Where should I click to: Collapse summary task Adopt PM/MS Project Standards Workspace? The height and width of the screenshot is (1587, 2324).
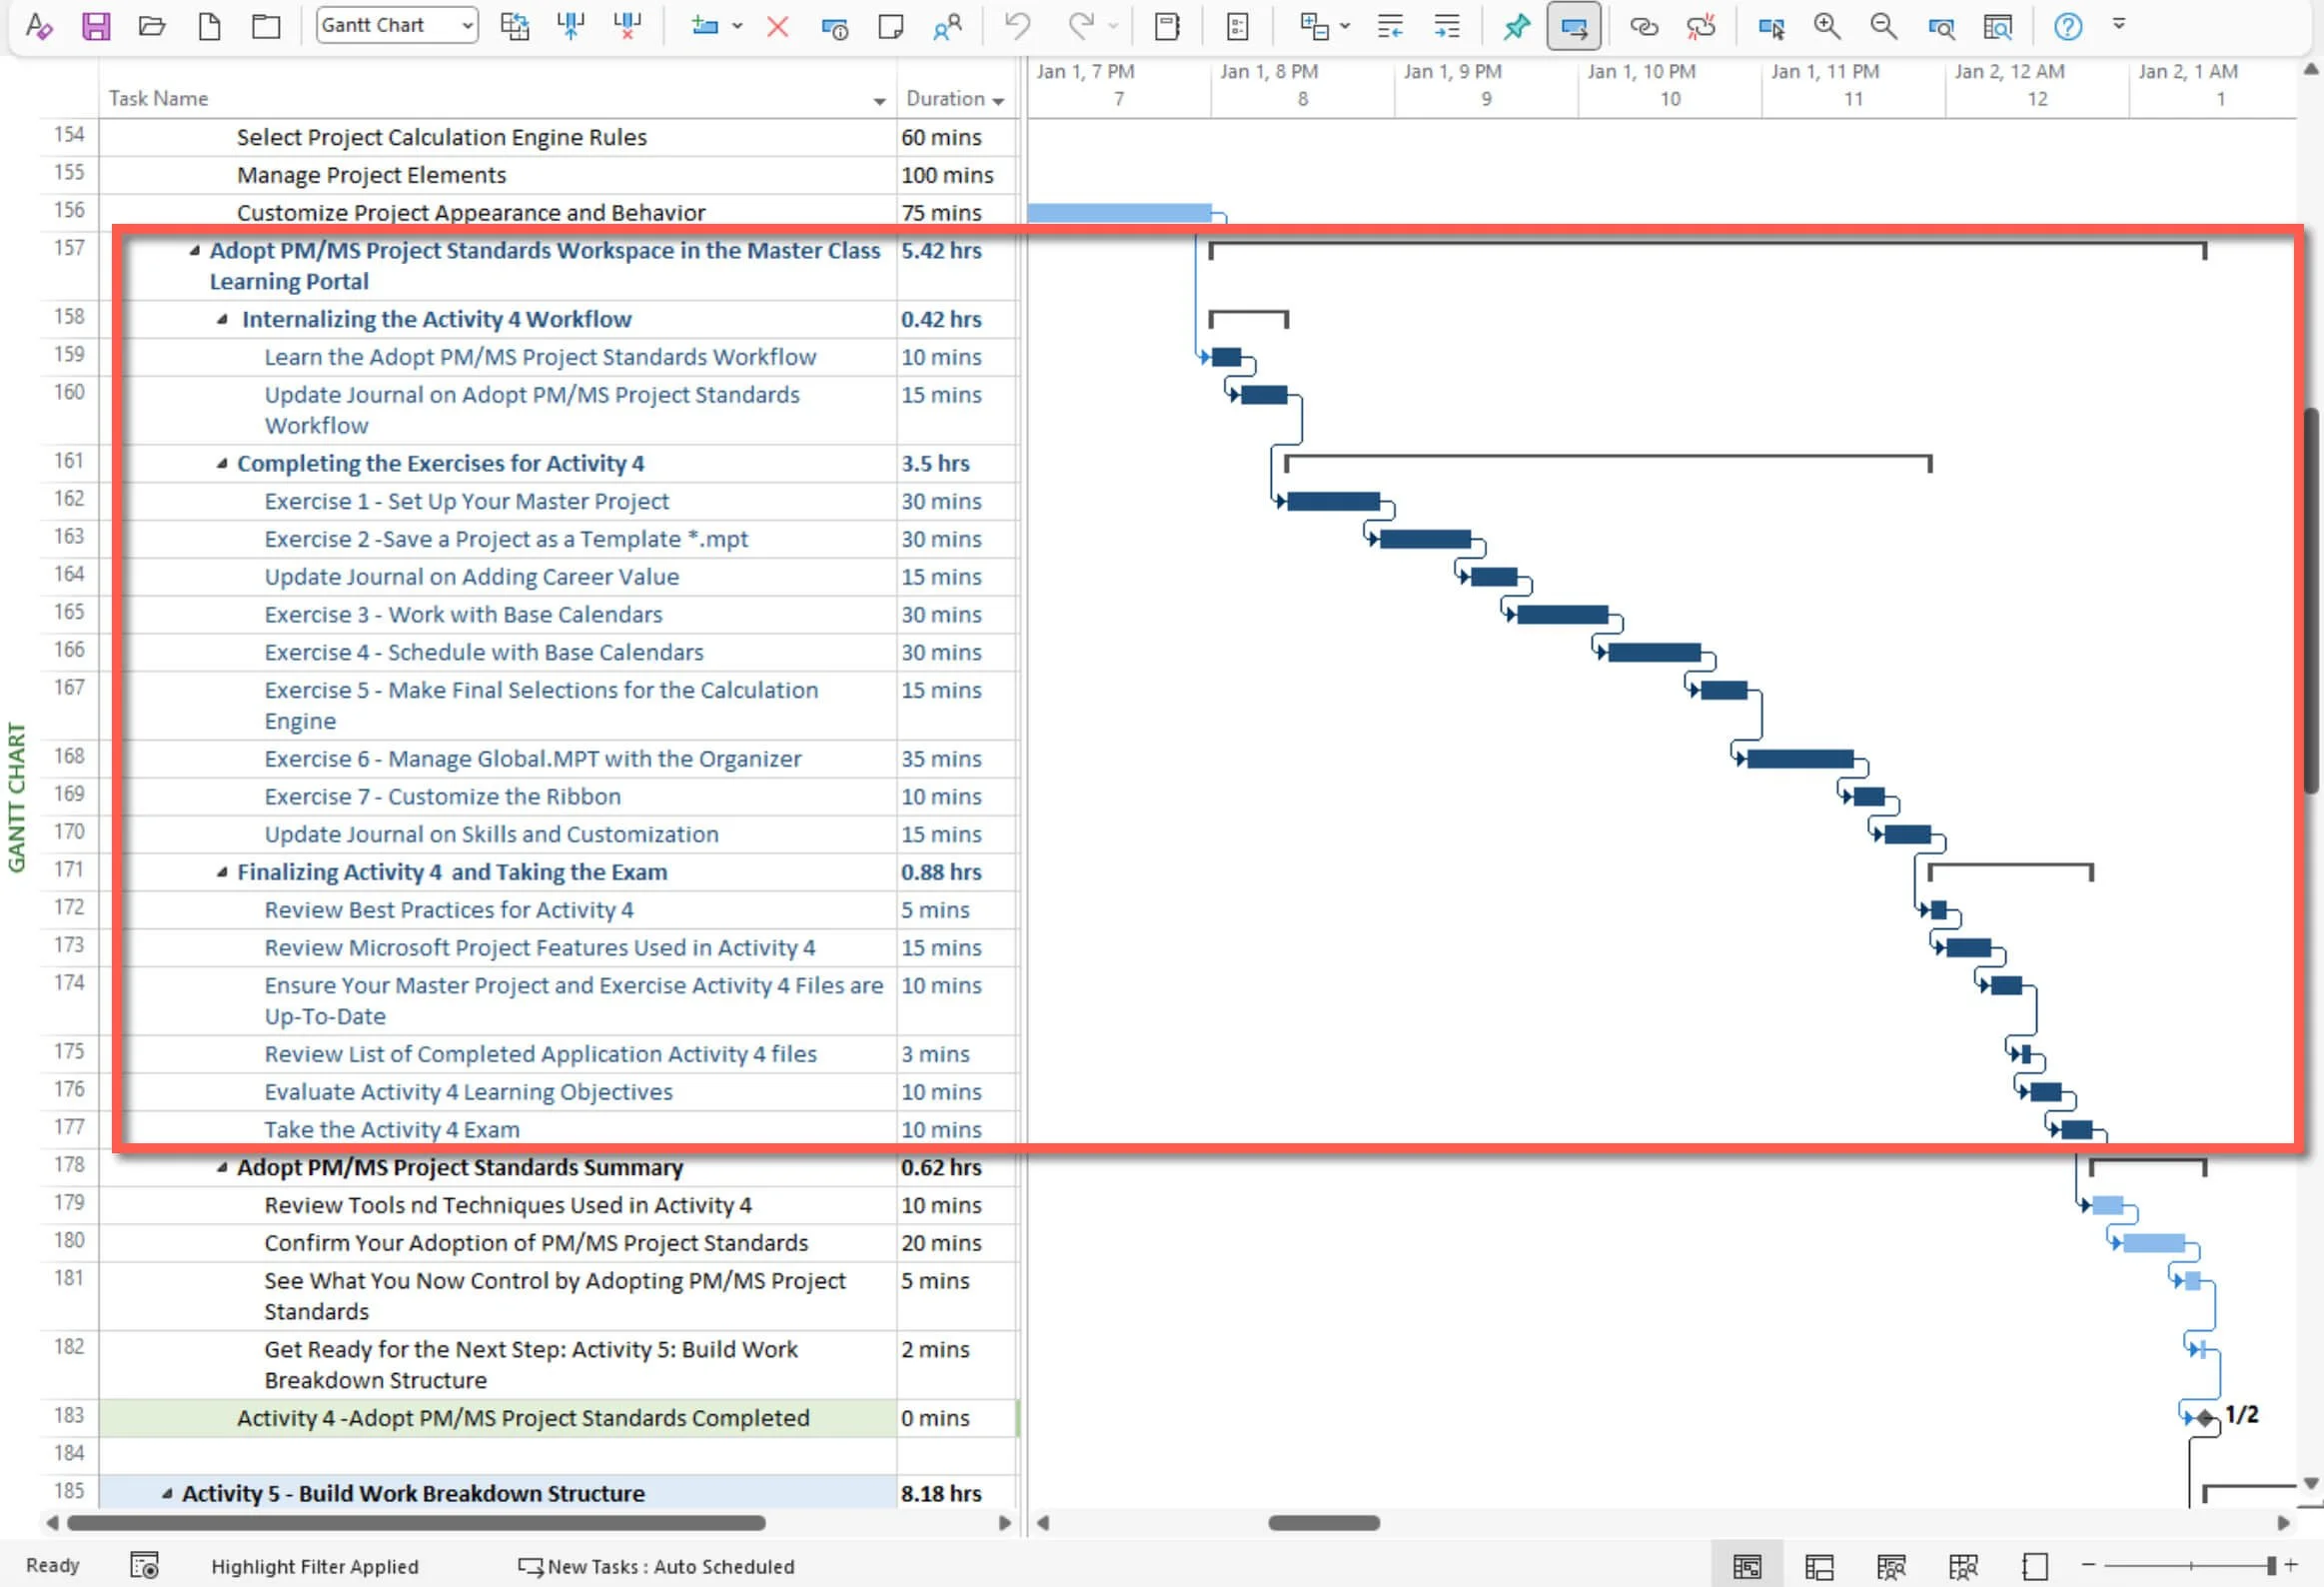[x=195, y=250]
